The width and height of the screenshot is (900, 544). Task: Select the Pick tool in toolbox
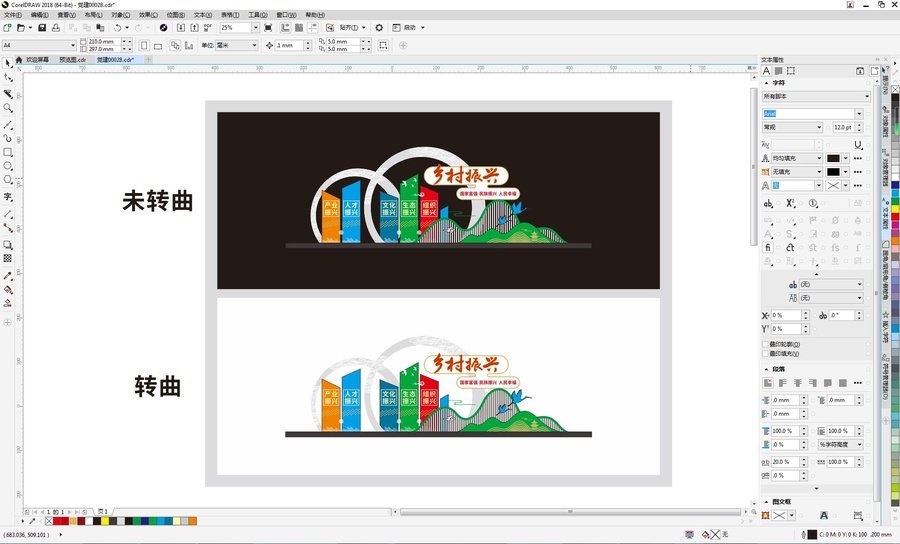(x=7, y=63)
